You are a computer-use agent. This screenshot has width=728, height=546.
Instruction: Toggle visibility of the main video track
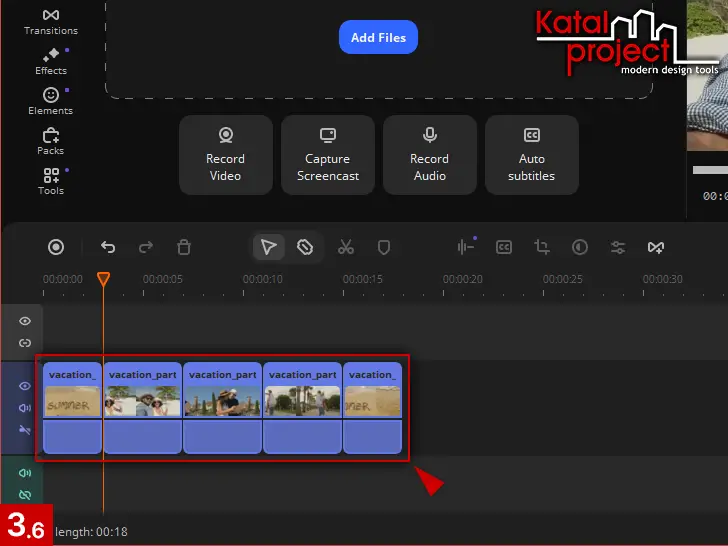pos(25,385)
